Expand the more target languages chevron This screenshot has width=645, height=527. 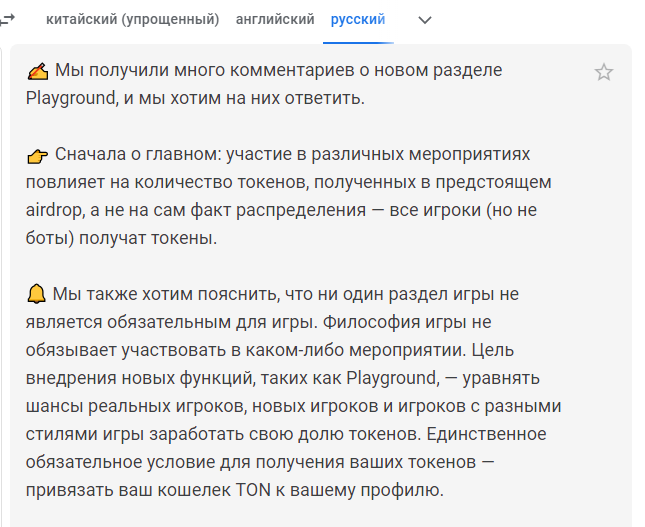425,20
